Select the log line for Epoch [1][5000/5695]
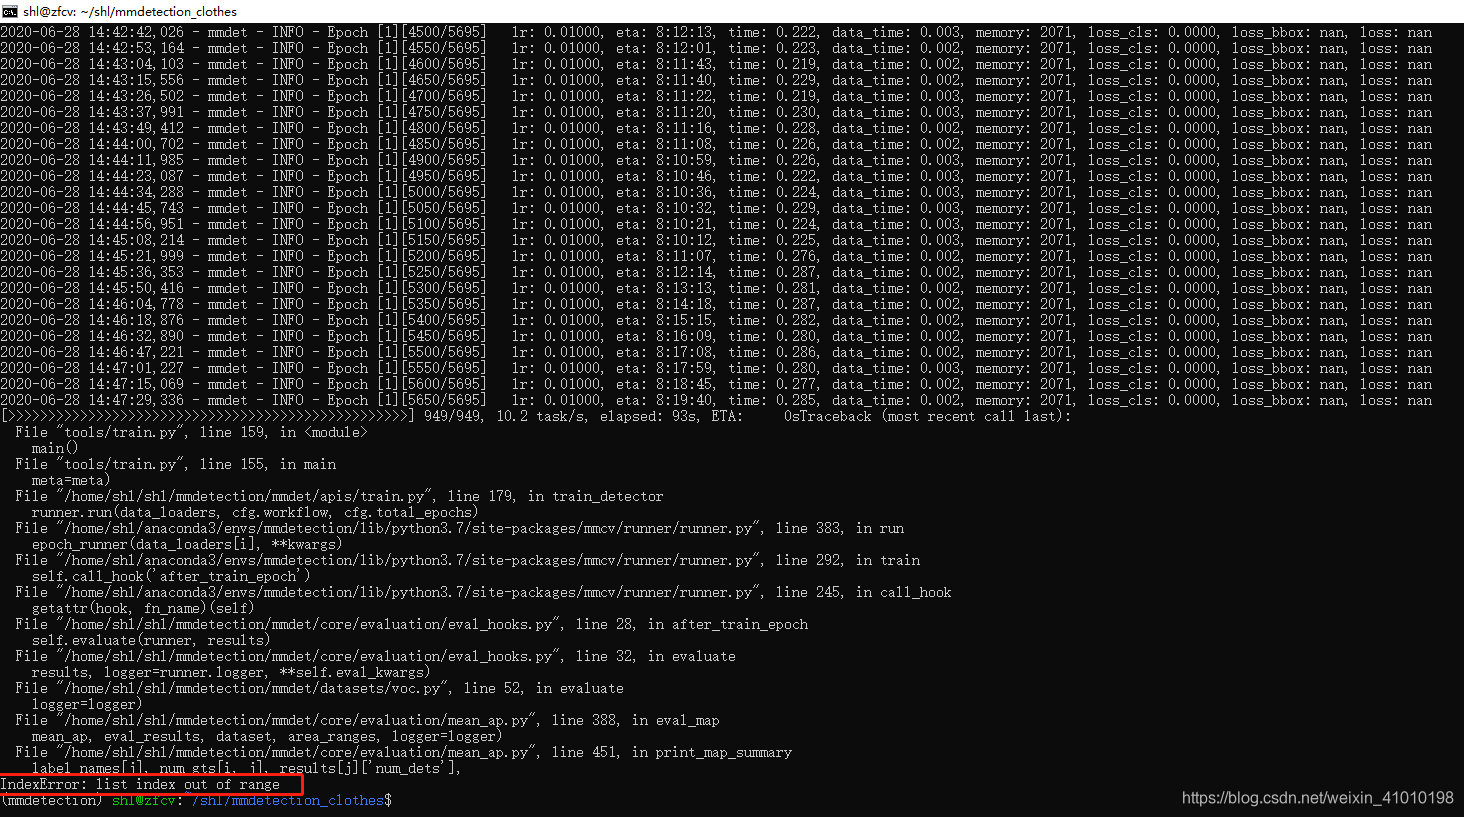 (x=716, y=192)
